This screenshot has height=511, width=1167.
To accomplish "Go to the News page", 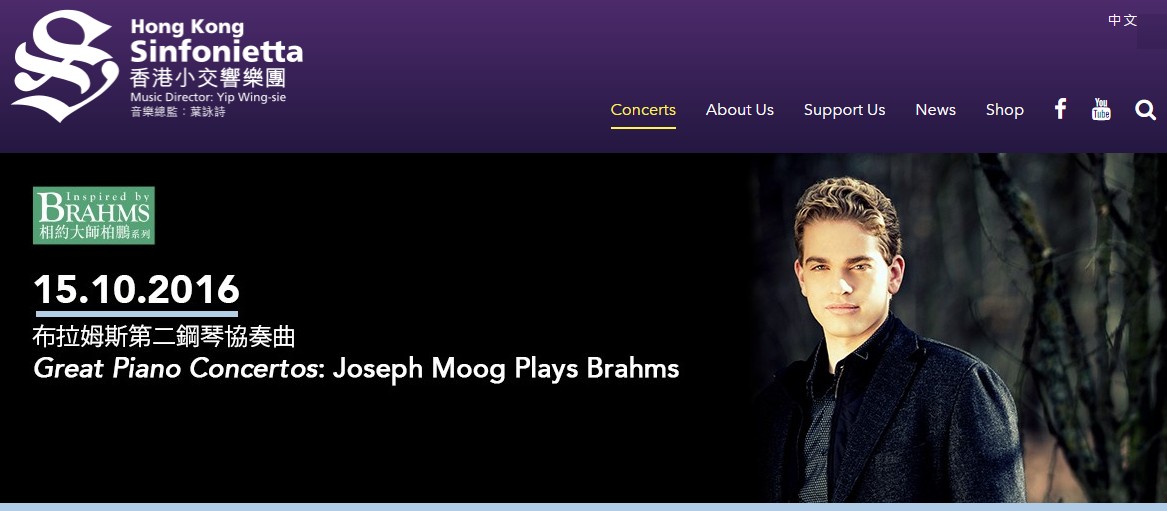I will 936,110.
